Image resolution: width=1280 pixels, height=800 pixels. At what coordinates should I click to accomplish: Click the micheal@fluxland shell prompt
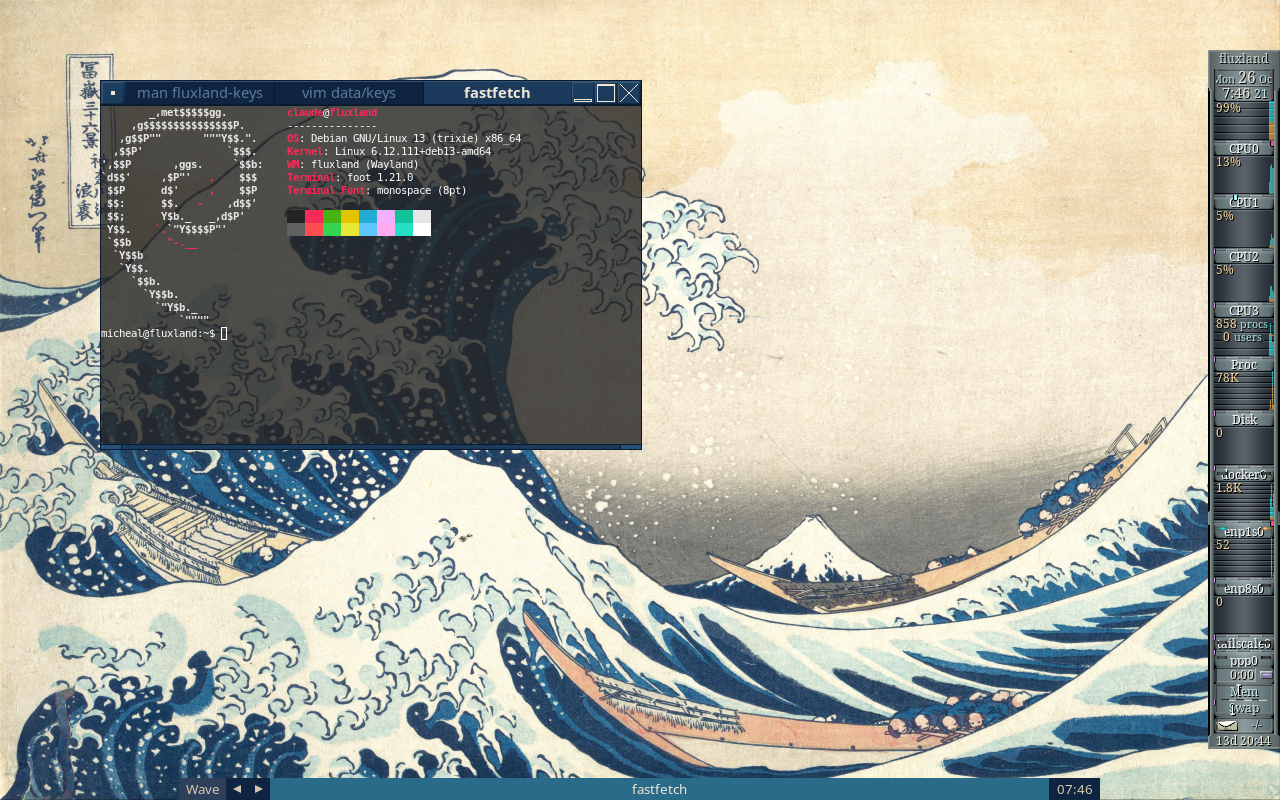[158, 333]
